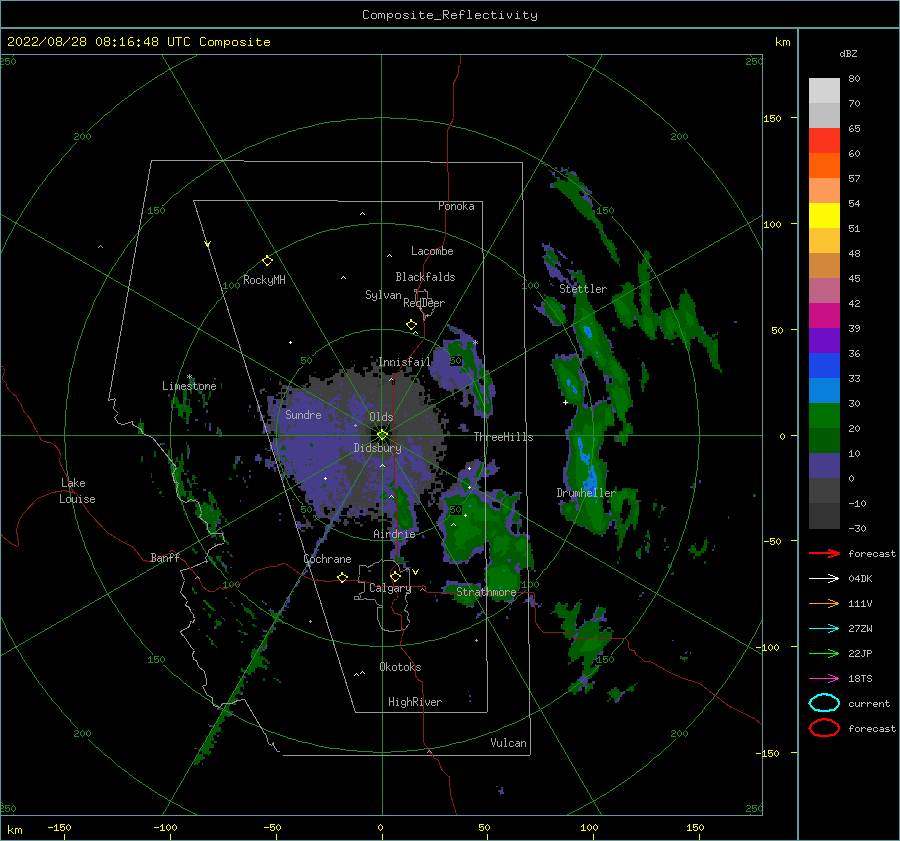Click the Okotoks town label
Image resolution: width=900 pixels, height=841 pixels.
[401, 666]
